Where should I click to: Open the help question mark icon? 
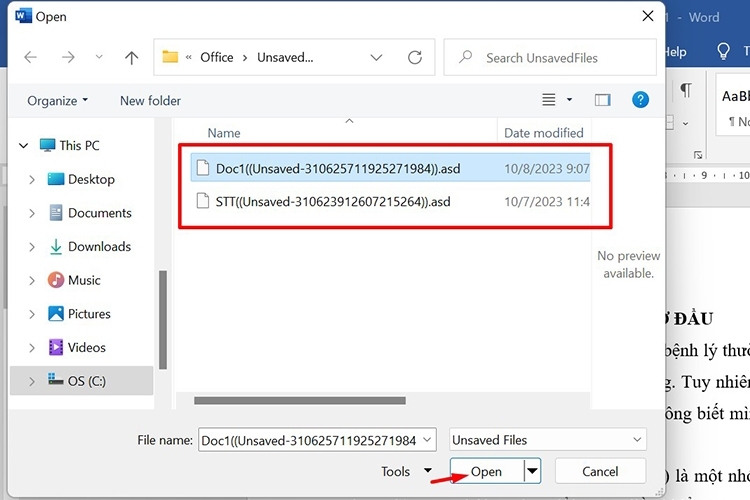coord(640,100)
